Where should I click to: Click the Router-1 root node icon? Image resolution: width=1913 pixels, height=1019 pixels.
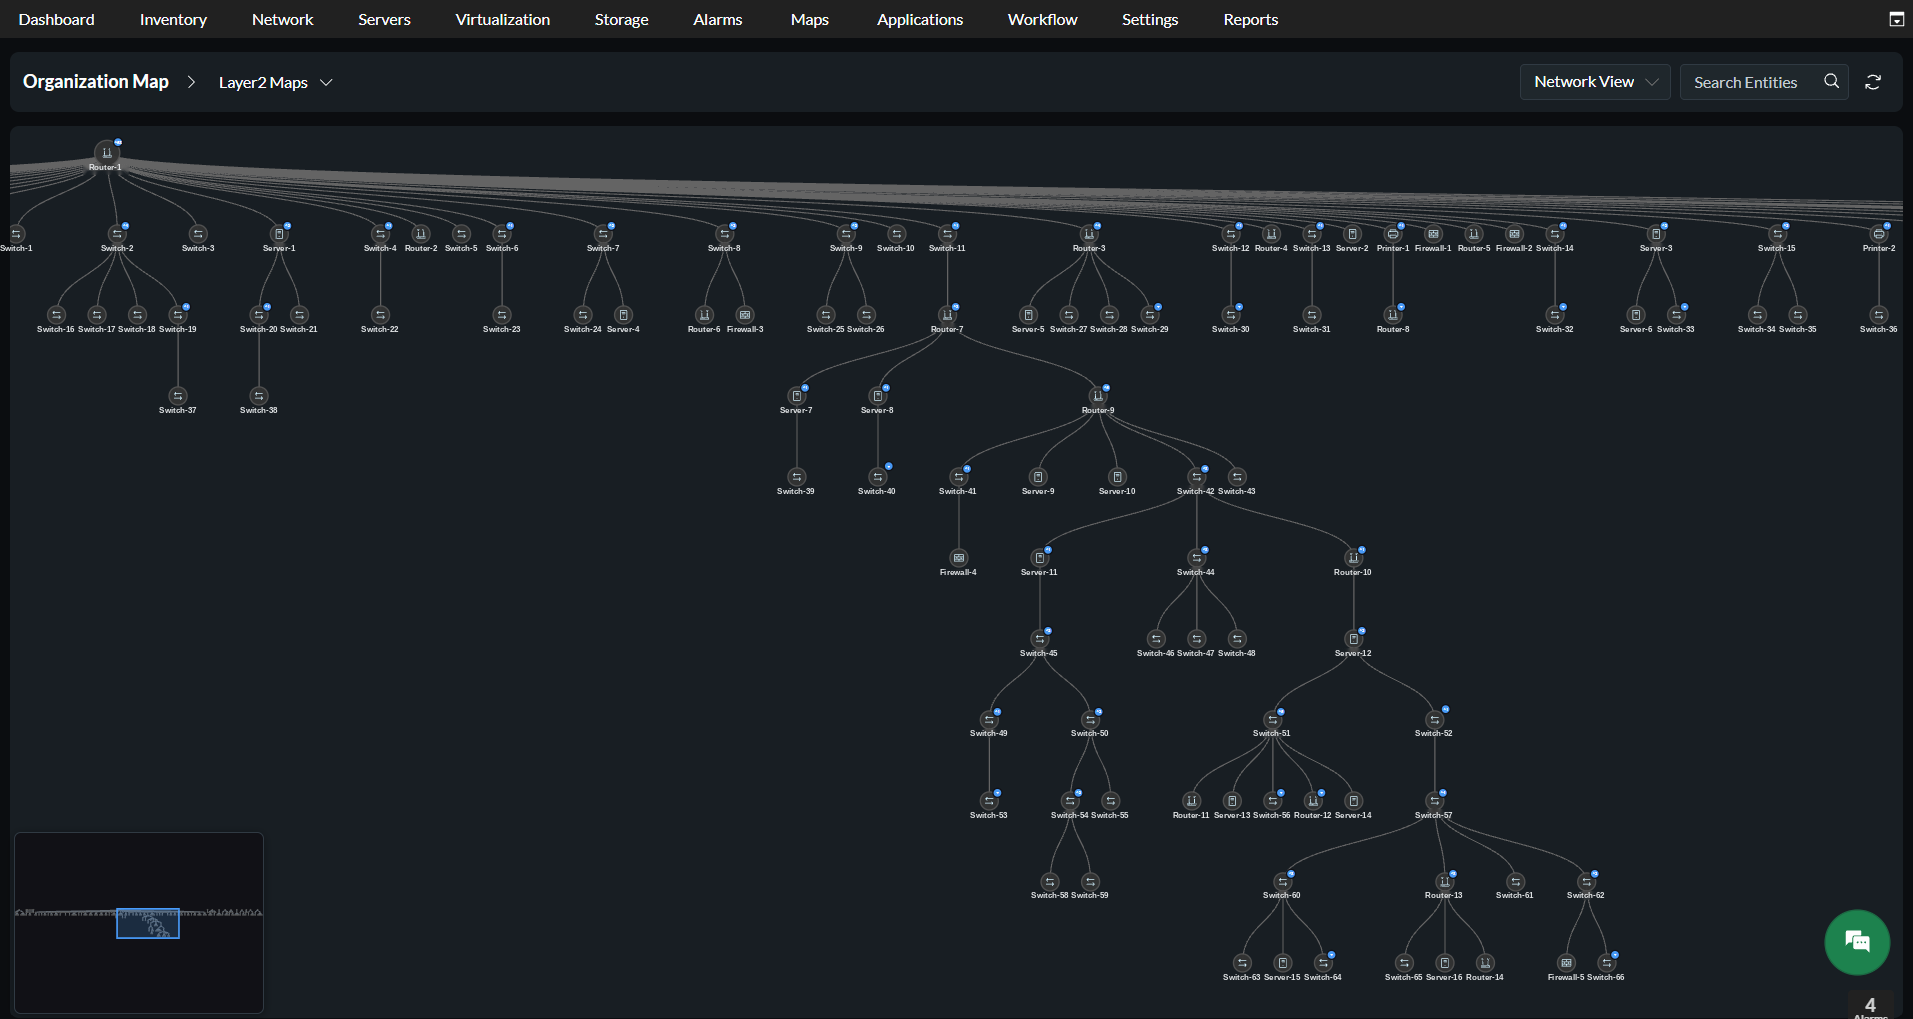(107, 152)
